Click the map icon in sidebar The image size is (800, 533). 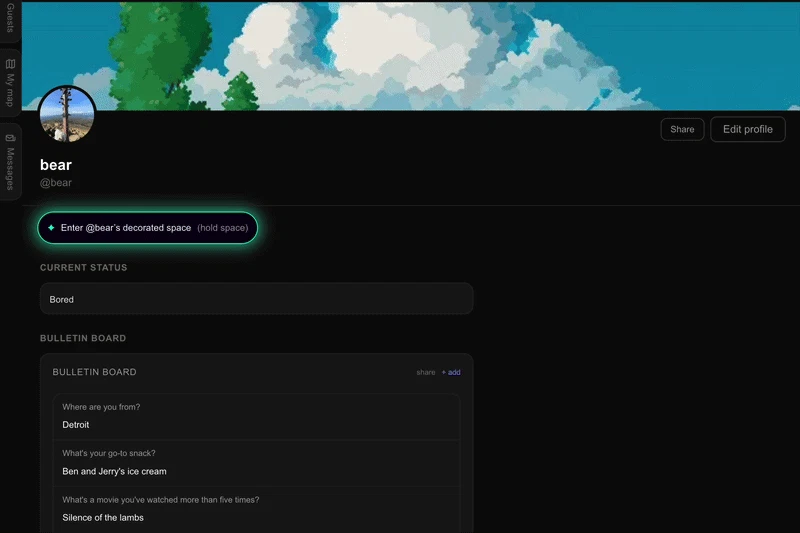[x=10, y=64]
